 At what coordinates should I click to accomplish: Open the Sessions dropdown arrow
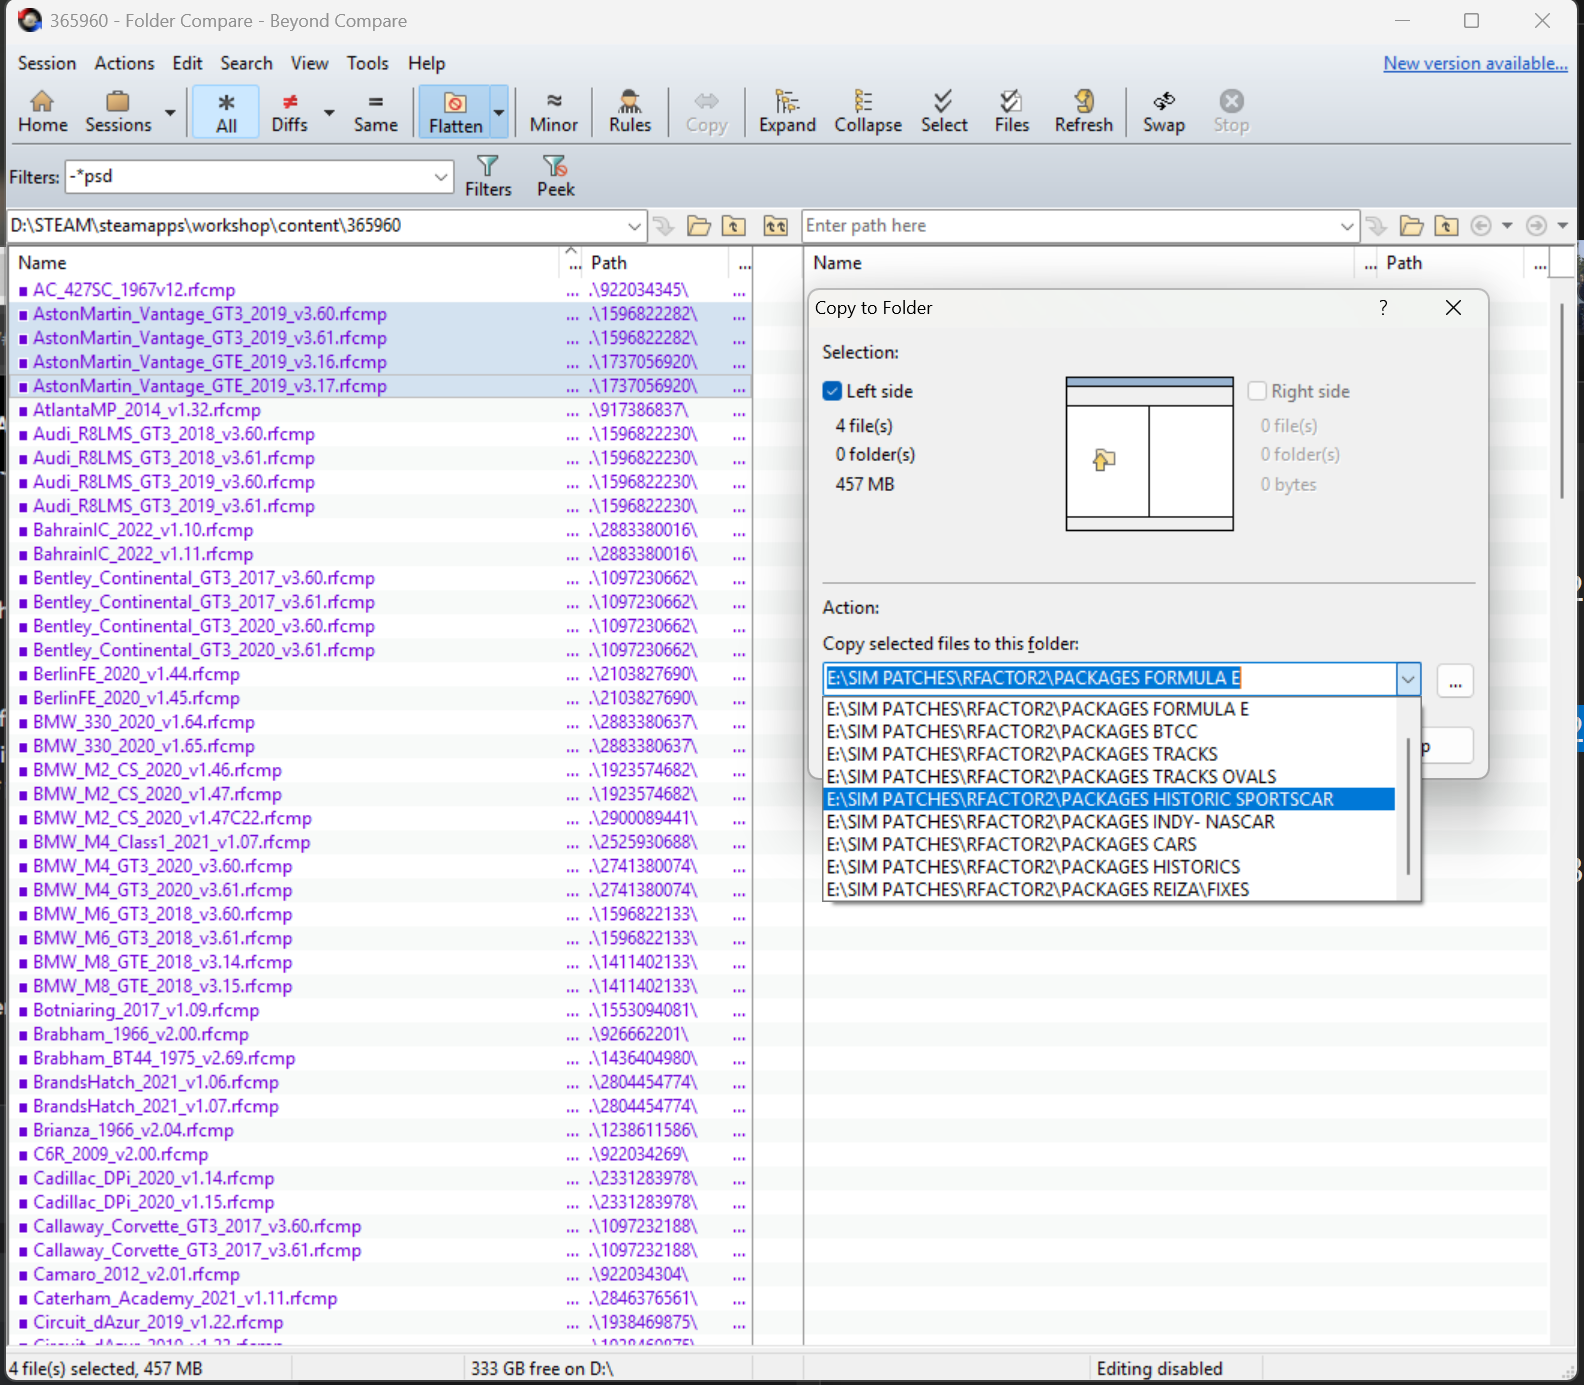pos(170,112)
